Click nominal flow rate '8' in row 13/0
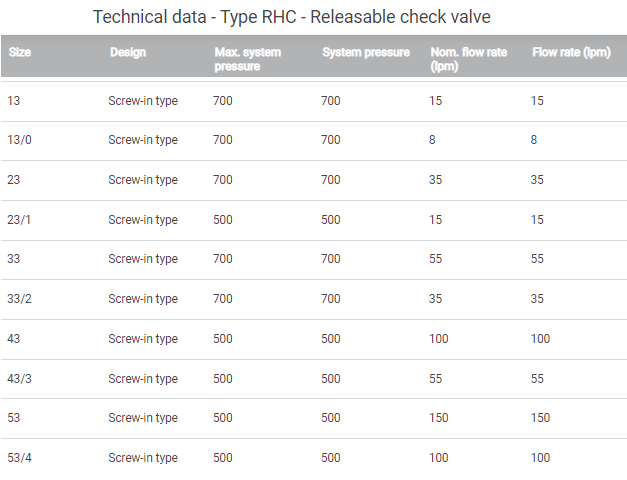627x480 pixels. point(432,140)
